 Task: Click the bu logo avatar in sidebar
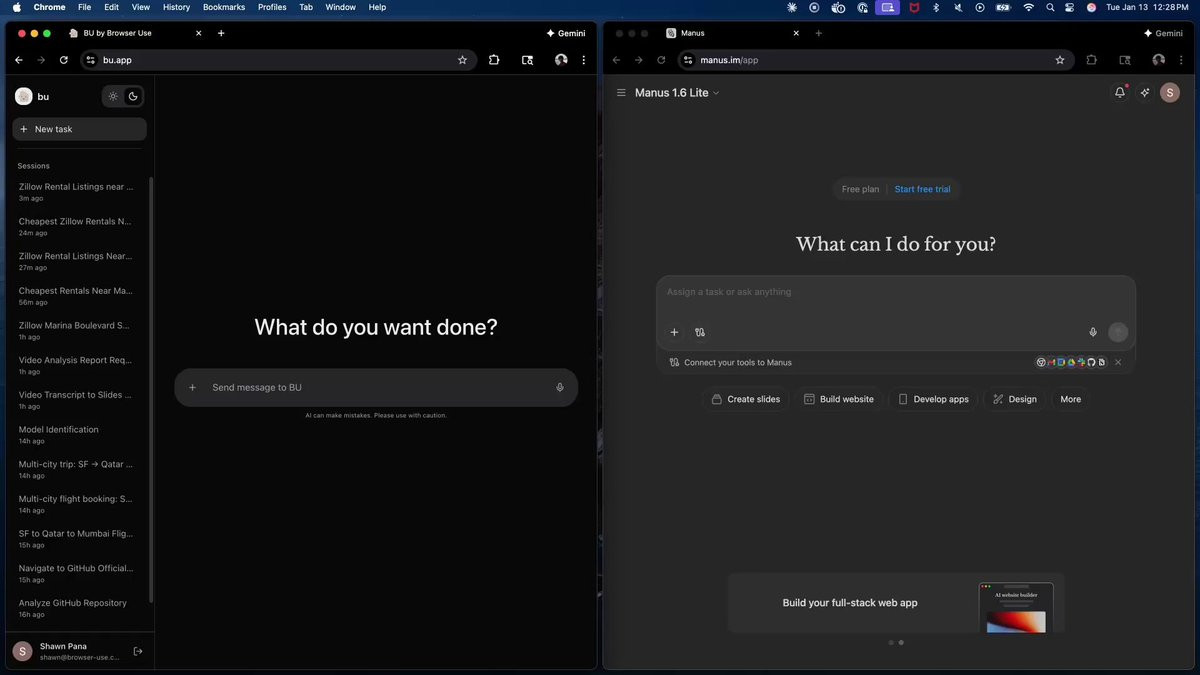[24, 97]
